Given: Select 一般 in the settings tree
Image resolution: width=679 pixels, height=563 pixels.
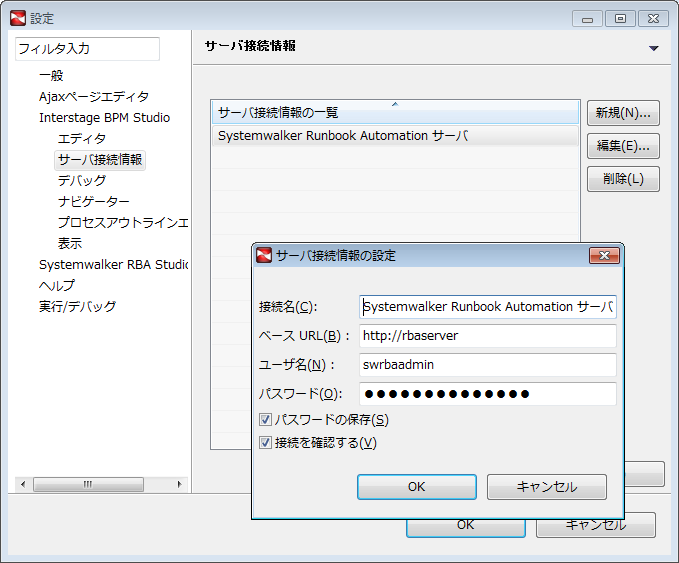Looking at the screenshot, I should 51,75.
